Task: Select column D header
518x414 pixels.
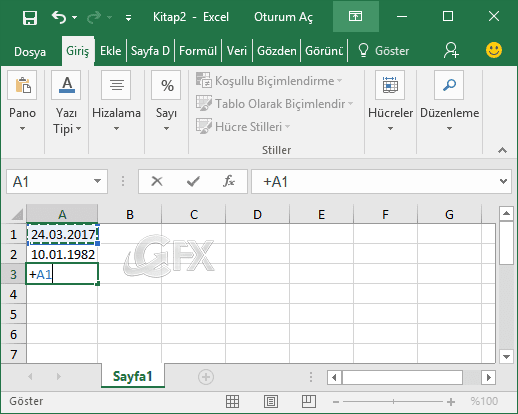Action: coord(257,214)
